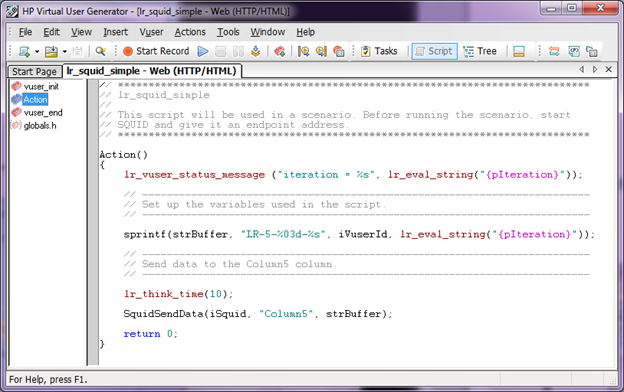Screen dimensions: 624x392
Task: Switch to Tree view
Action: [480, 51]
